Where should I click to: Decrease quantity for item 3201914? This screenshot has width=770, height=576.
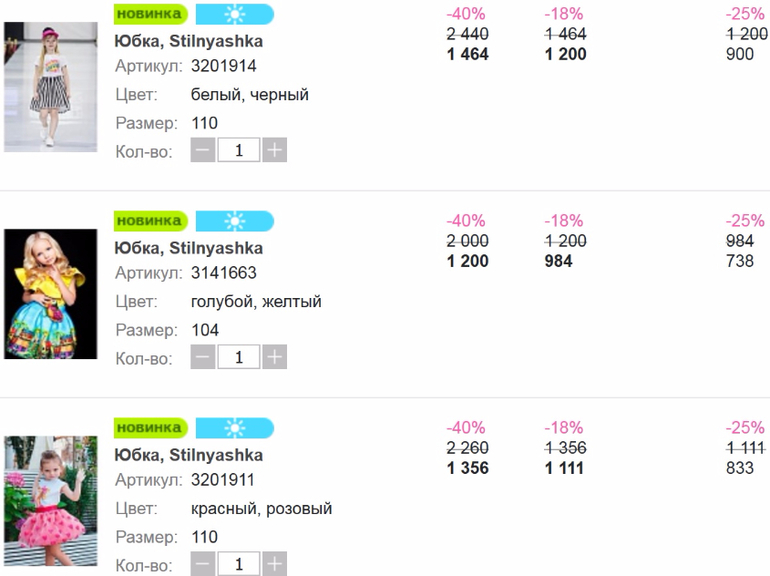203,151
